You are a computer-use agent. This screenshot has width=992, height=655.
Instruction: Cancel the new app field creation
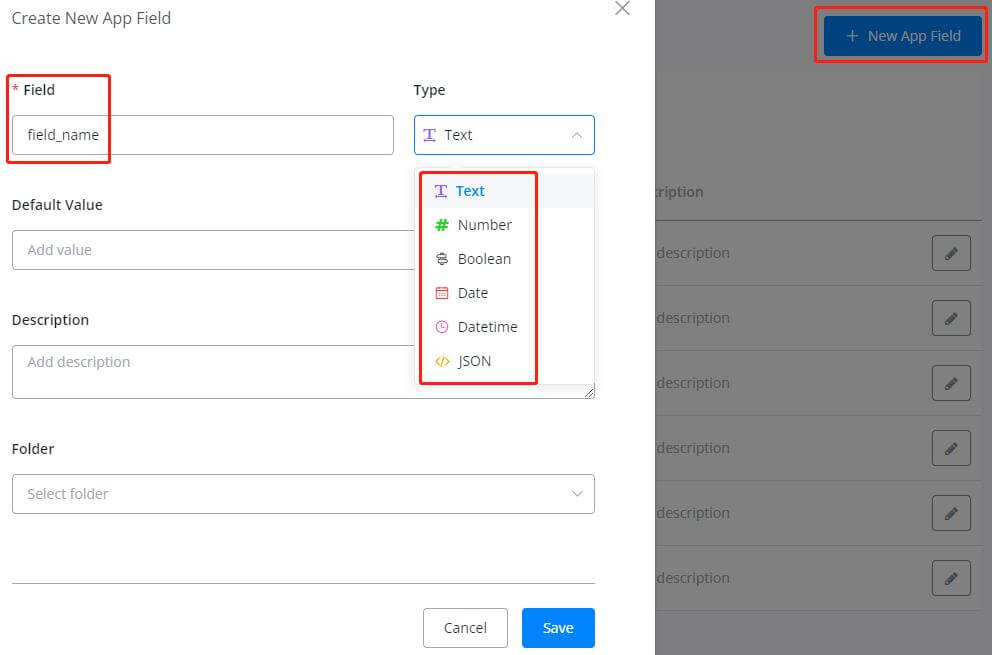pos(465,628)
